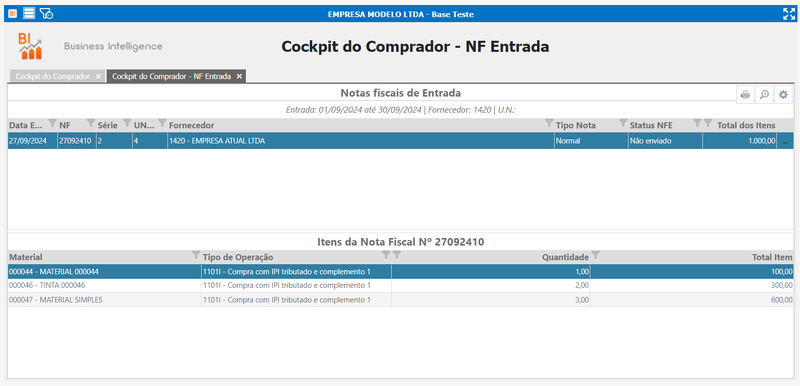Sort by the Status NFE column header

point(651,125)
